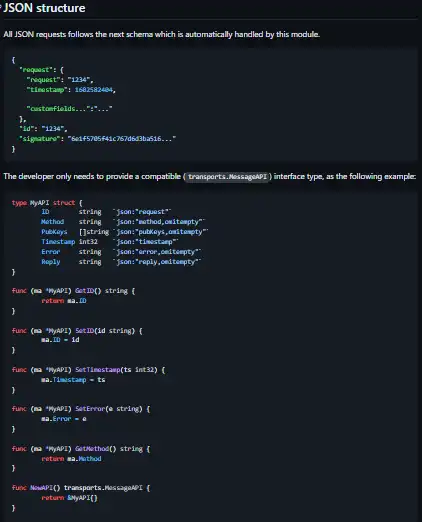Click the "ma.Timestamp = ts" line
This screenshot has height=522, width=422.
(x=73, y=380)
